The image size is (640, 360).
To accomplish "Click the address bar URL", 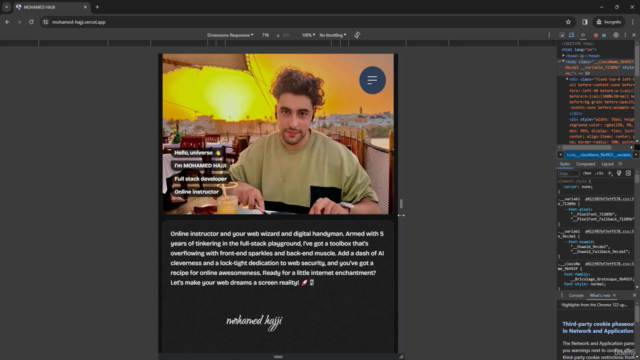I will pos(79,22).
